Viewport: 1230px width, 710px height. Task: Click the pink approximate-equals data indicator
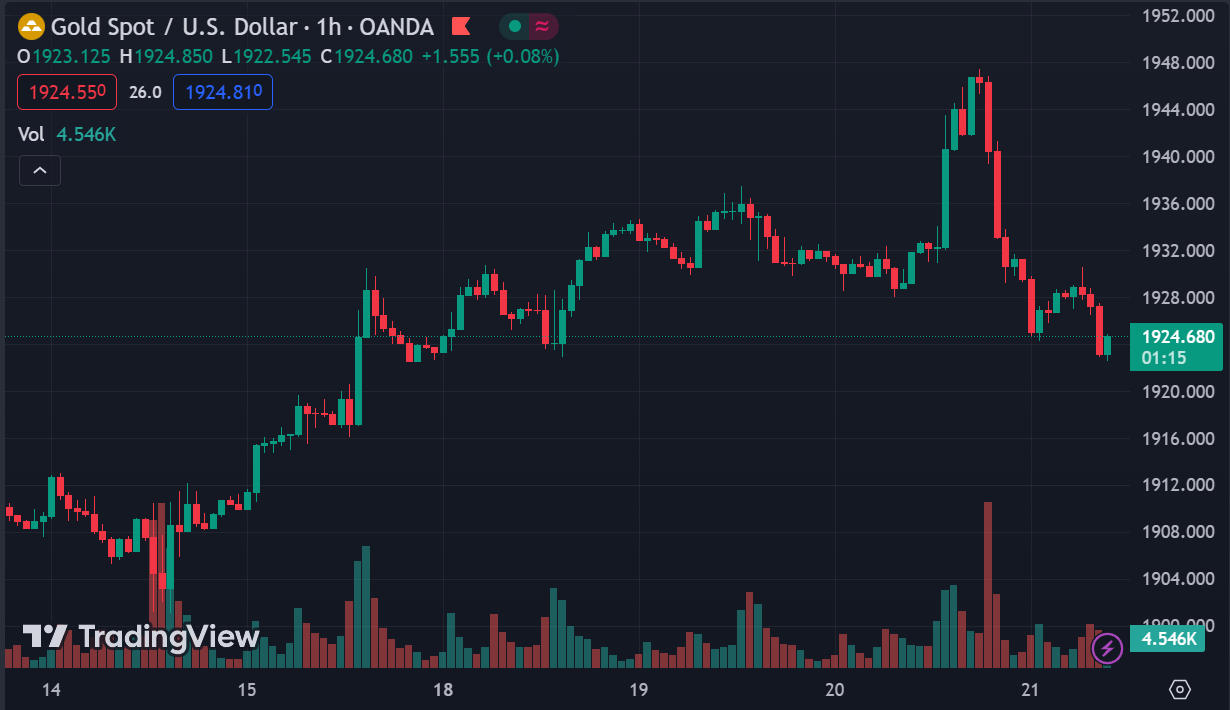point(542,27)
